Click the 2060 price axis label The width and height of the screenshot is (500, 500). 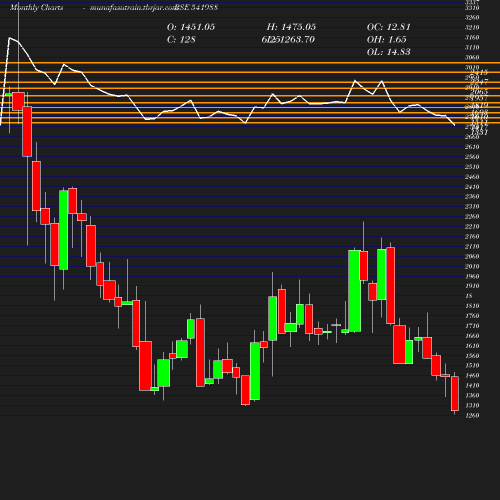pos(472,256)
